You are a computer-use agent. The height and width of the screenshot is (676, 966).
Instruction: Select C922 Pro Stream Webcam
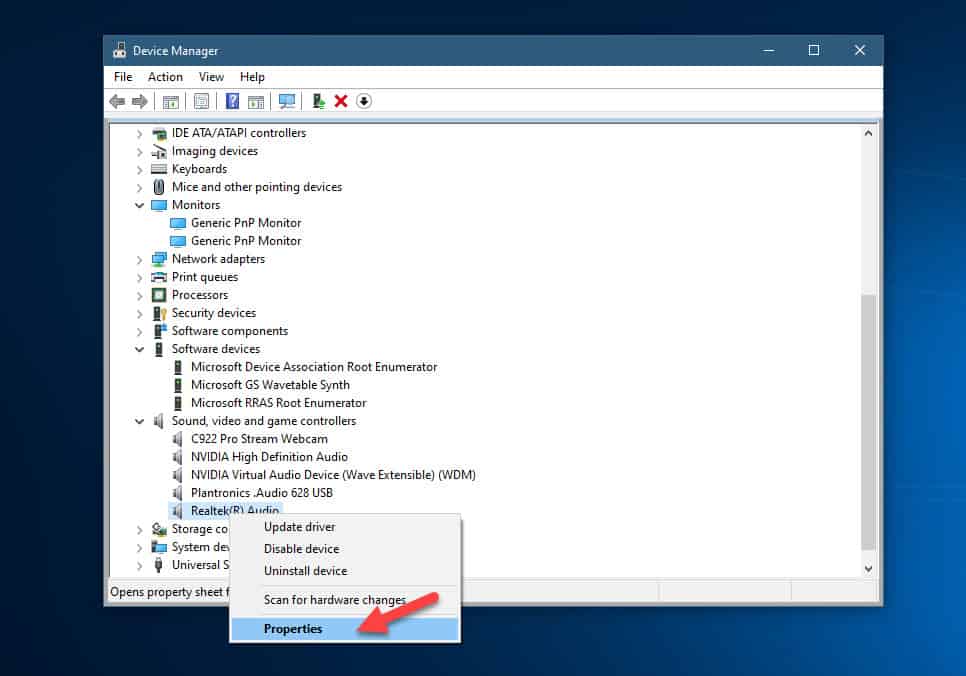[x=259, y=439]
